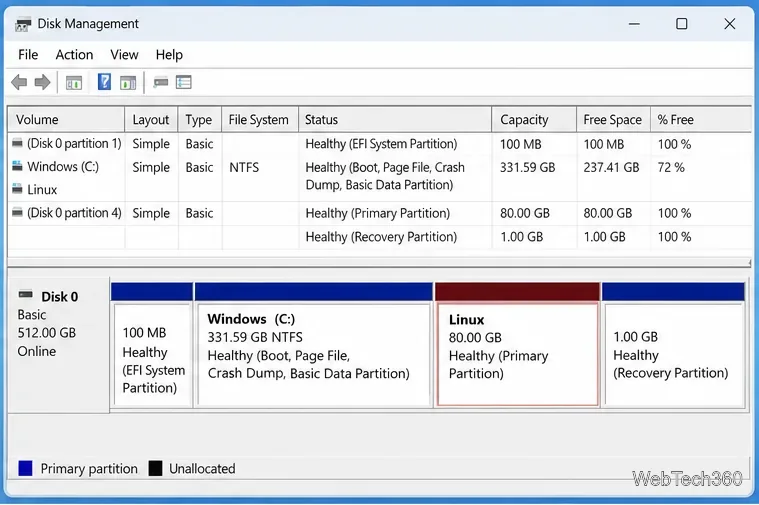Sort by the Layout column header
759x505 pixels.
[x=151, y=120]
